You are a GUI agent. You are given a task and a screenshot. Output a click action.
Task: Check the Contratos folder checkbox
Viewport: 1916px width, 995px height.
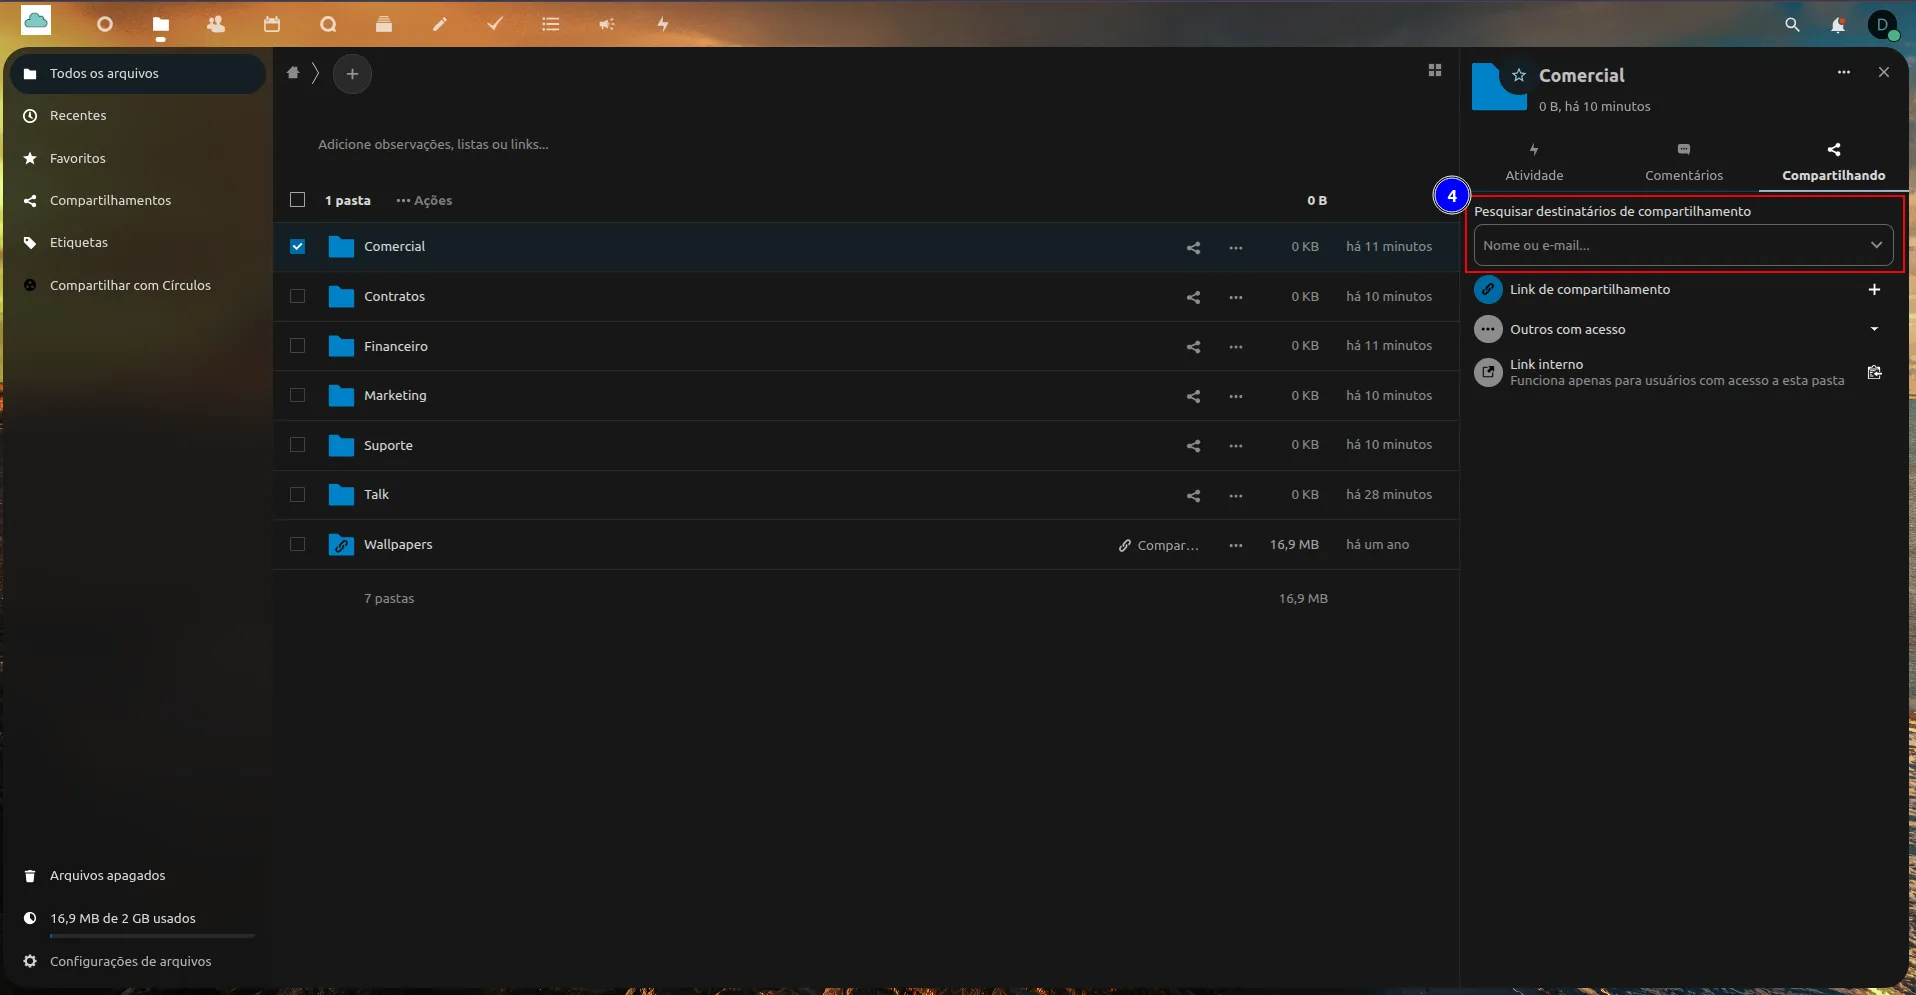(297, 296)
